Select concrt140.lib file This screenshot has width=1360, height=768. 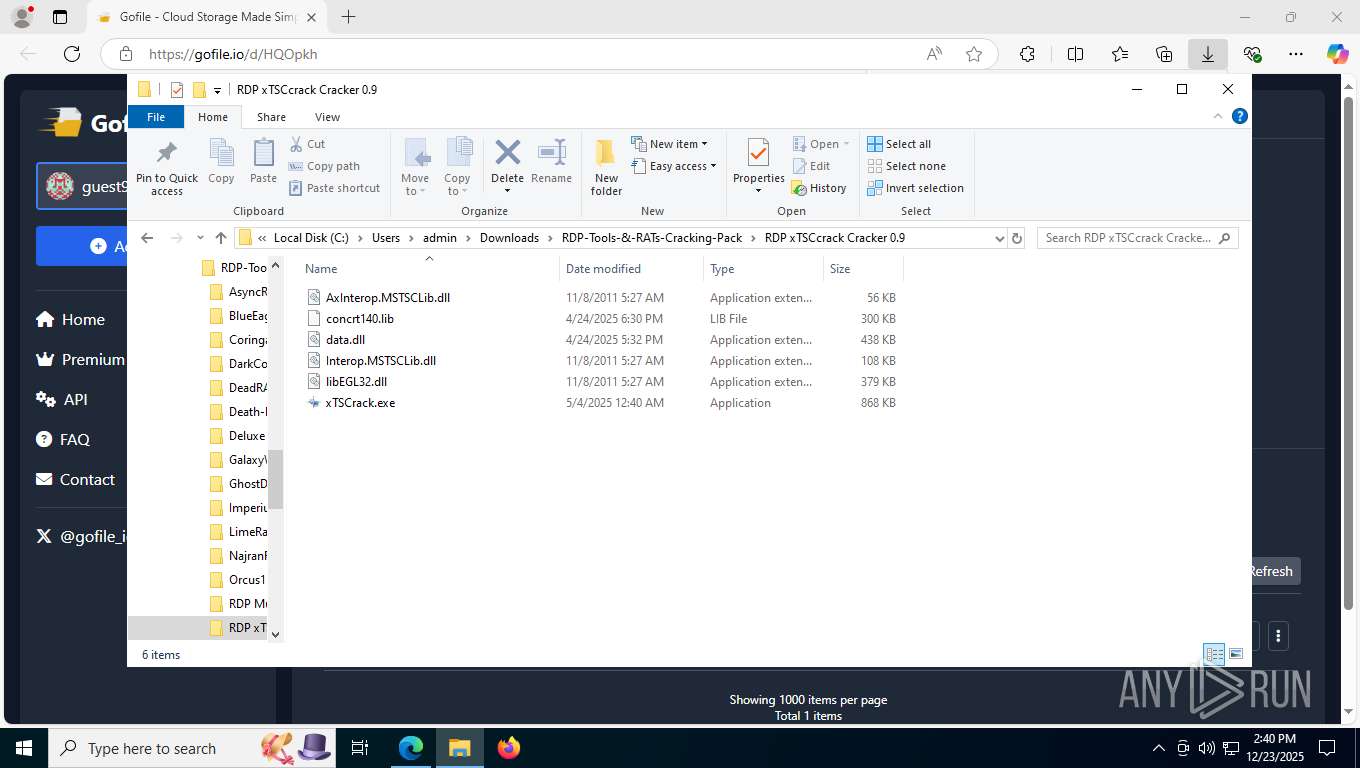click(x=359, y=319)
